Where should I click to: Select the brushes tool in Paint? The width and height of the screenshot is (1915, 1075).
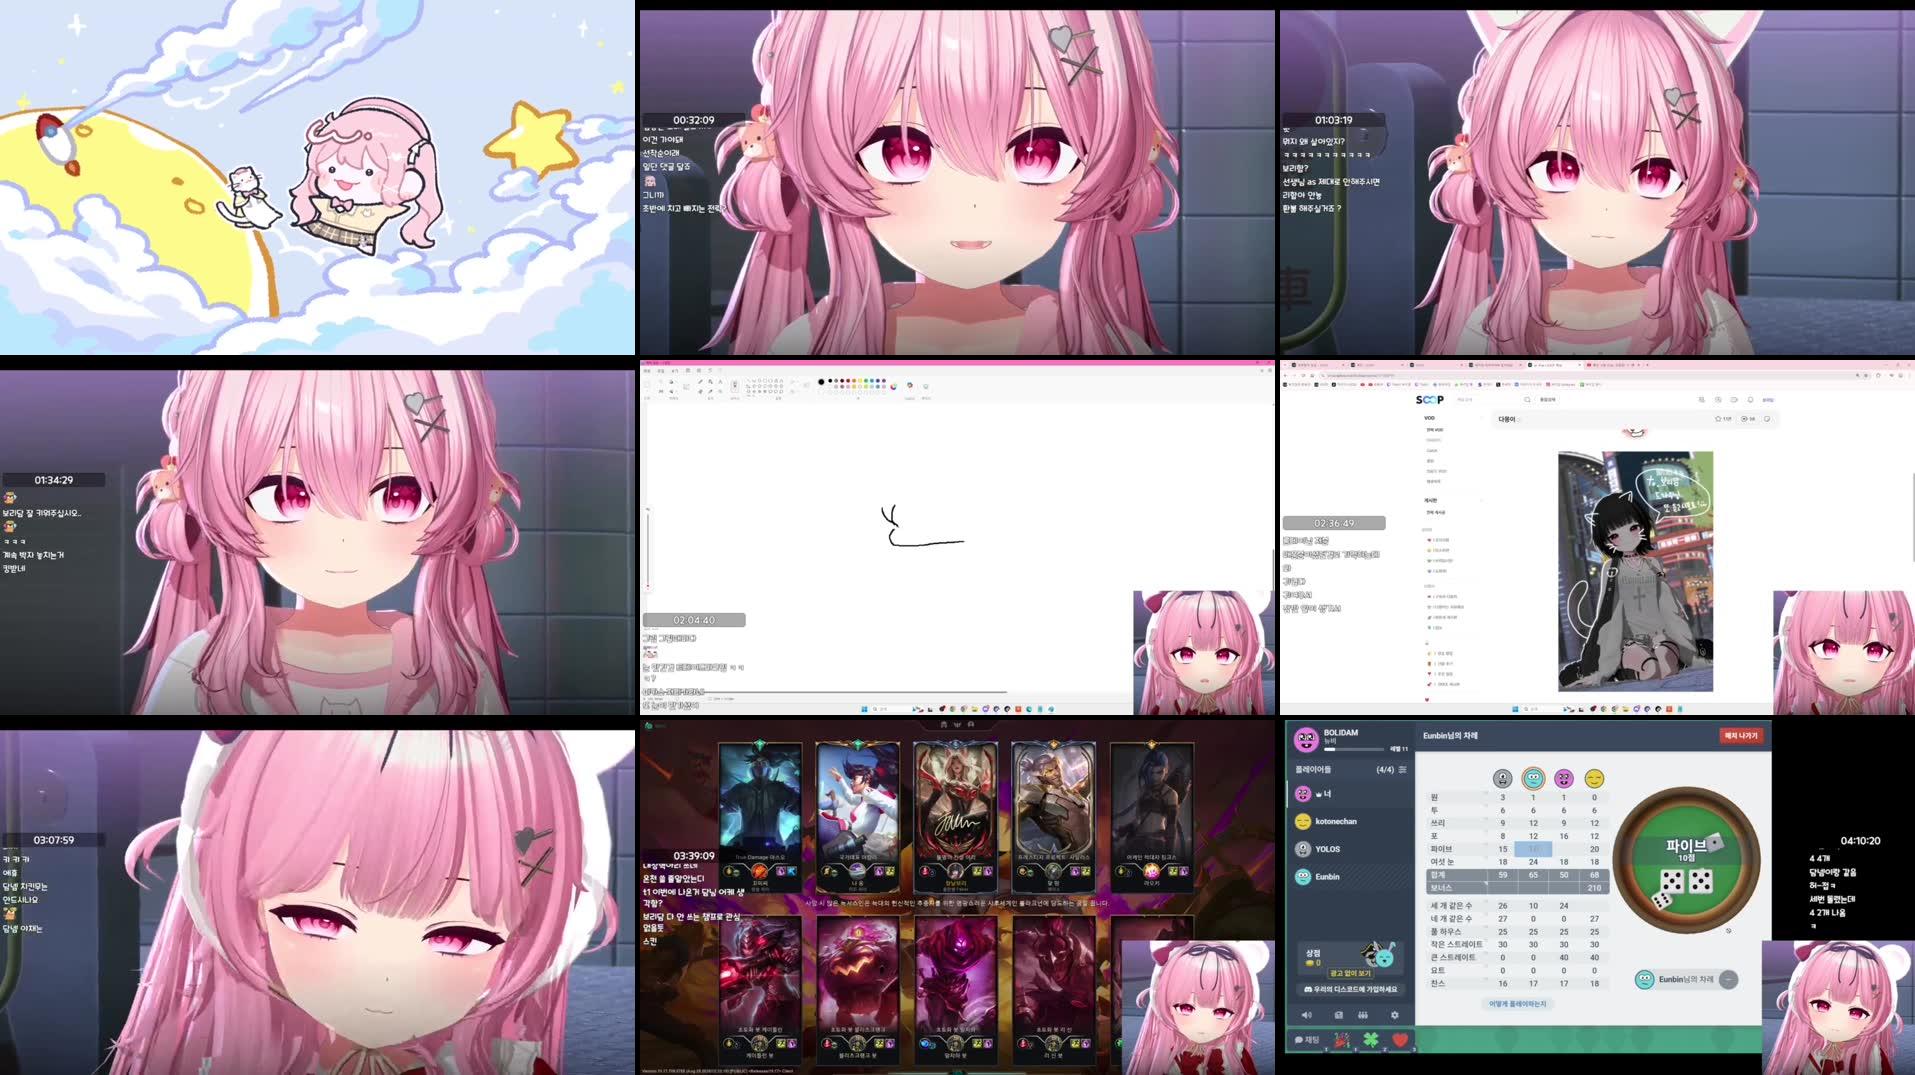pos(734,386)
